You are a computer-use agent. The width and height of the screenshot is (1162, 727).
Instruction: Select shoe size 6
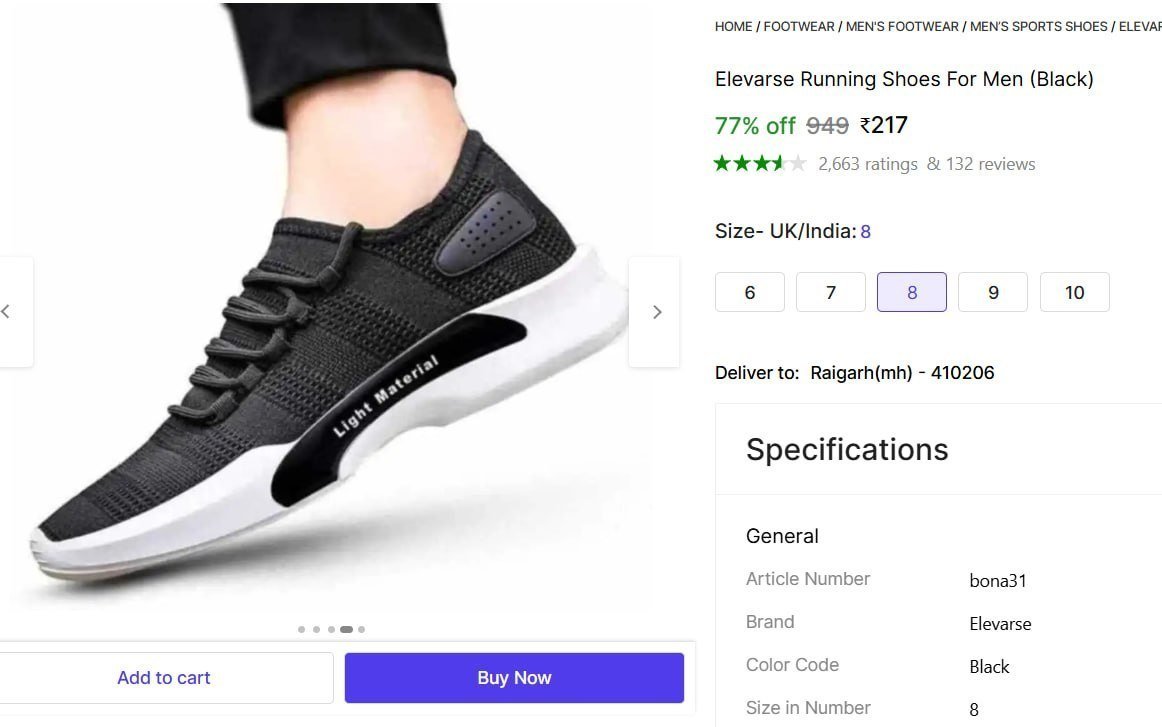pyautogui.click(x=749, y=292)
